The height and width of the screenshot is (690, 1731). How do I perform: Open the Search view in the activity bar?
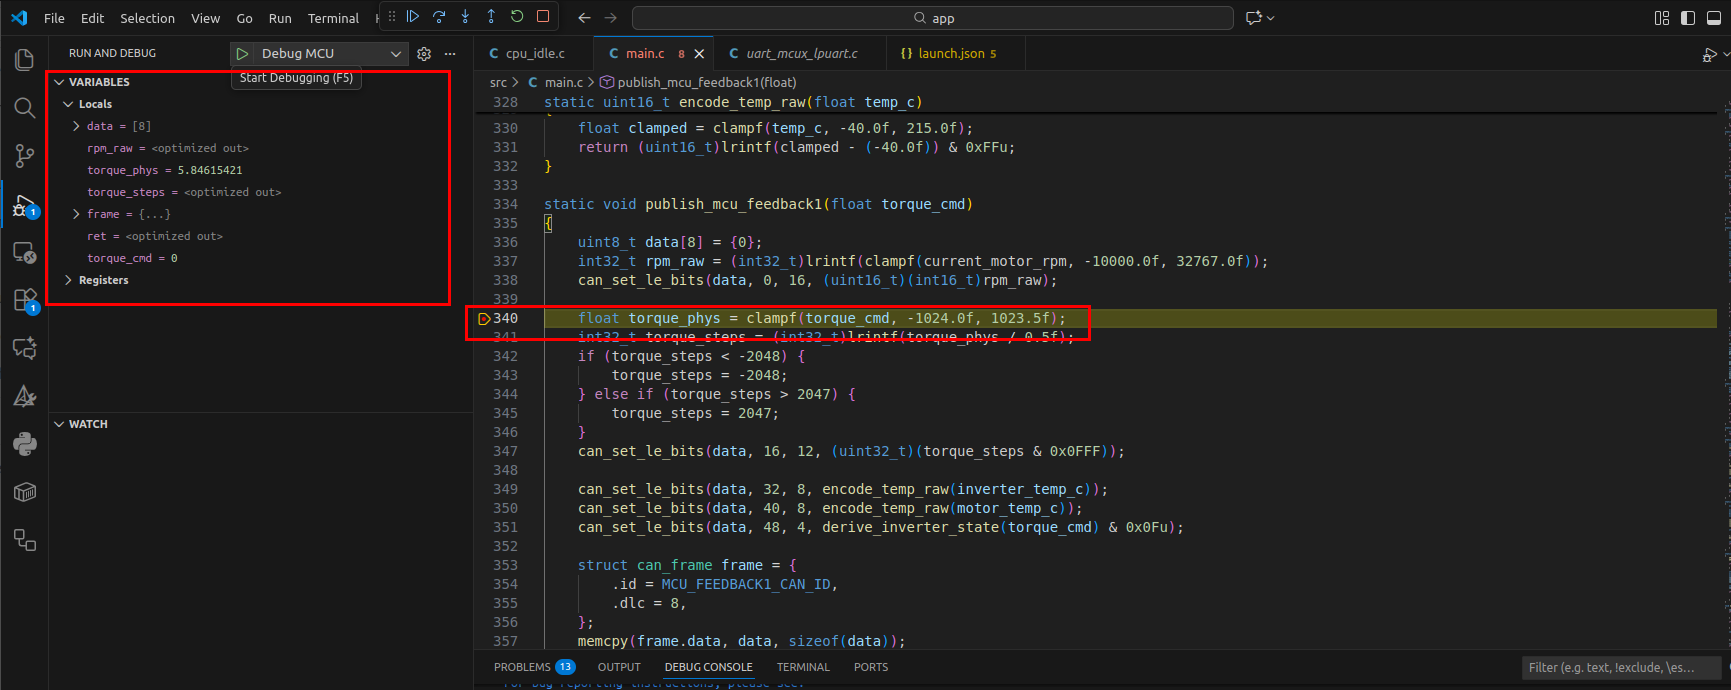tap(25, 107)
